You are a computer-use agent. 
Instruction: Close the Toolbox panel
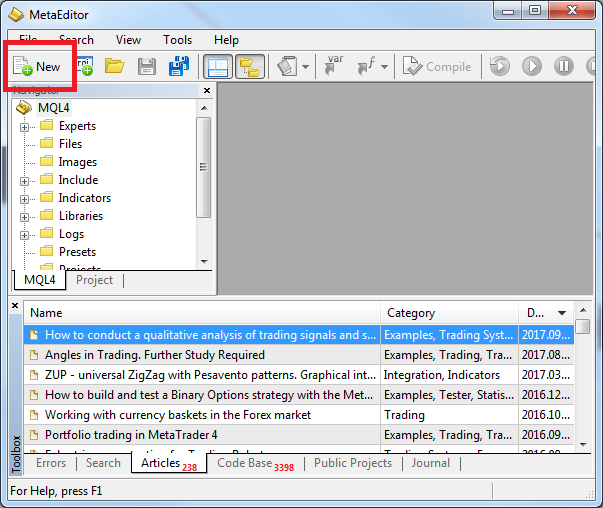coord(15,306)
